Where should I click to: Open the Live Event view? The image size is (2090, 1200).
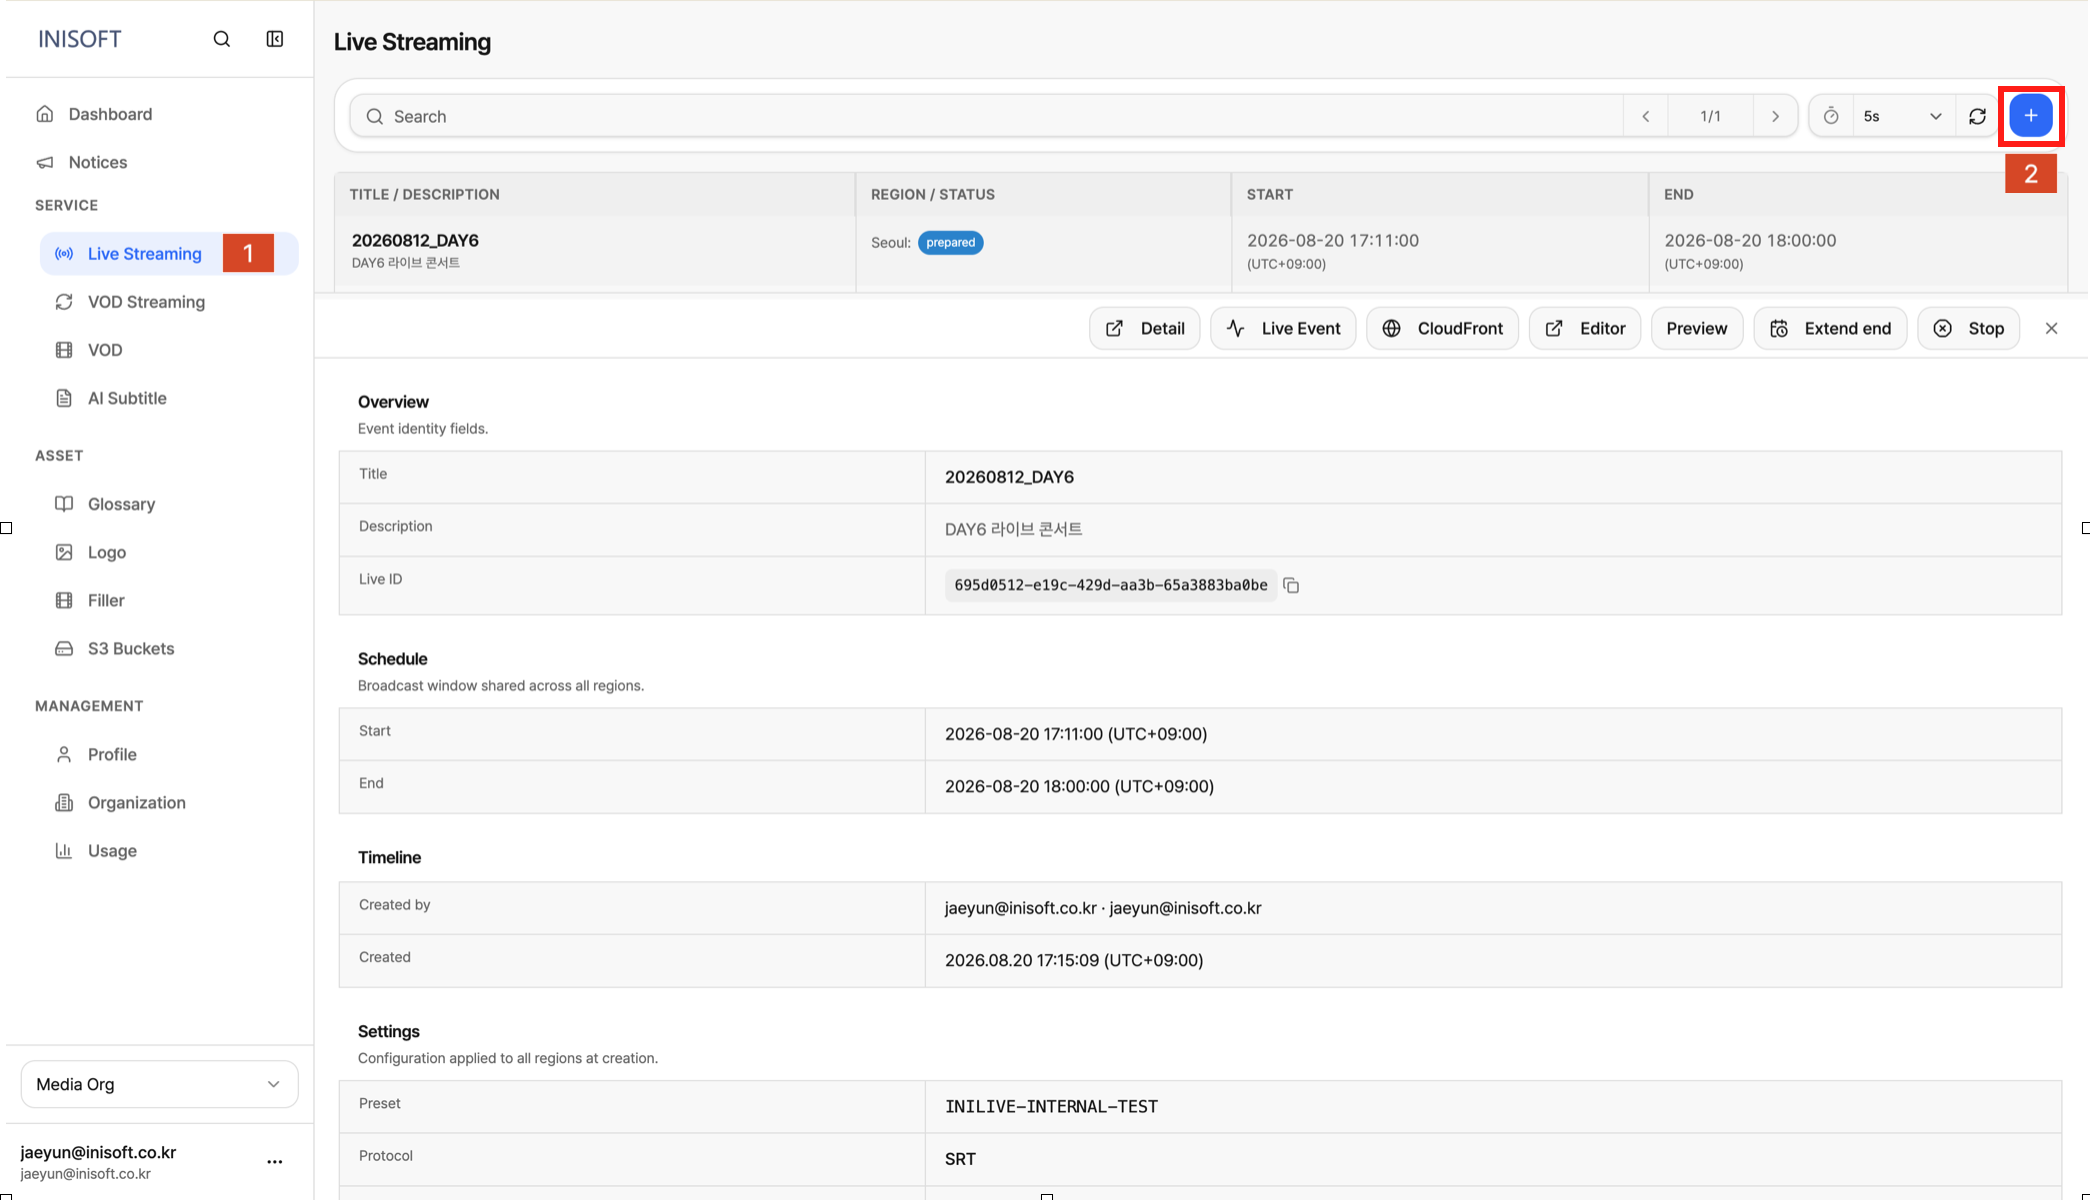(1283, 328)
